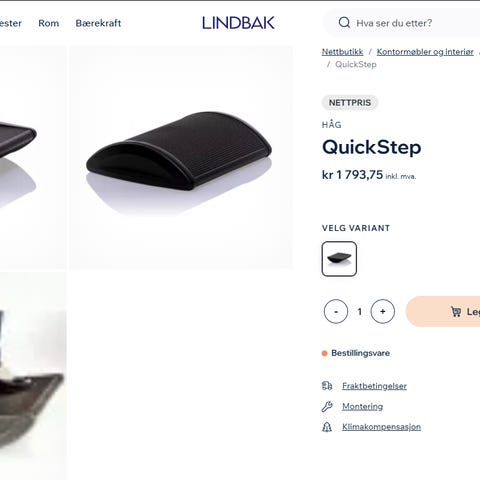Open the Nettbutikk breadcrumb link
This screenshot has width=480, height=480.
(342, 52)
